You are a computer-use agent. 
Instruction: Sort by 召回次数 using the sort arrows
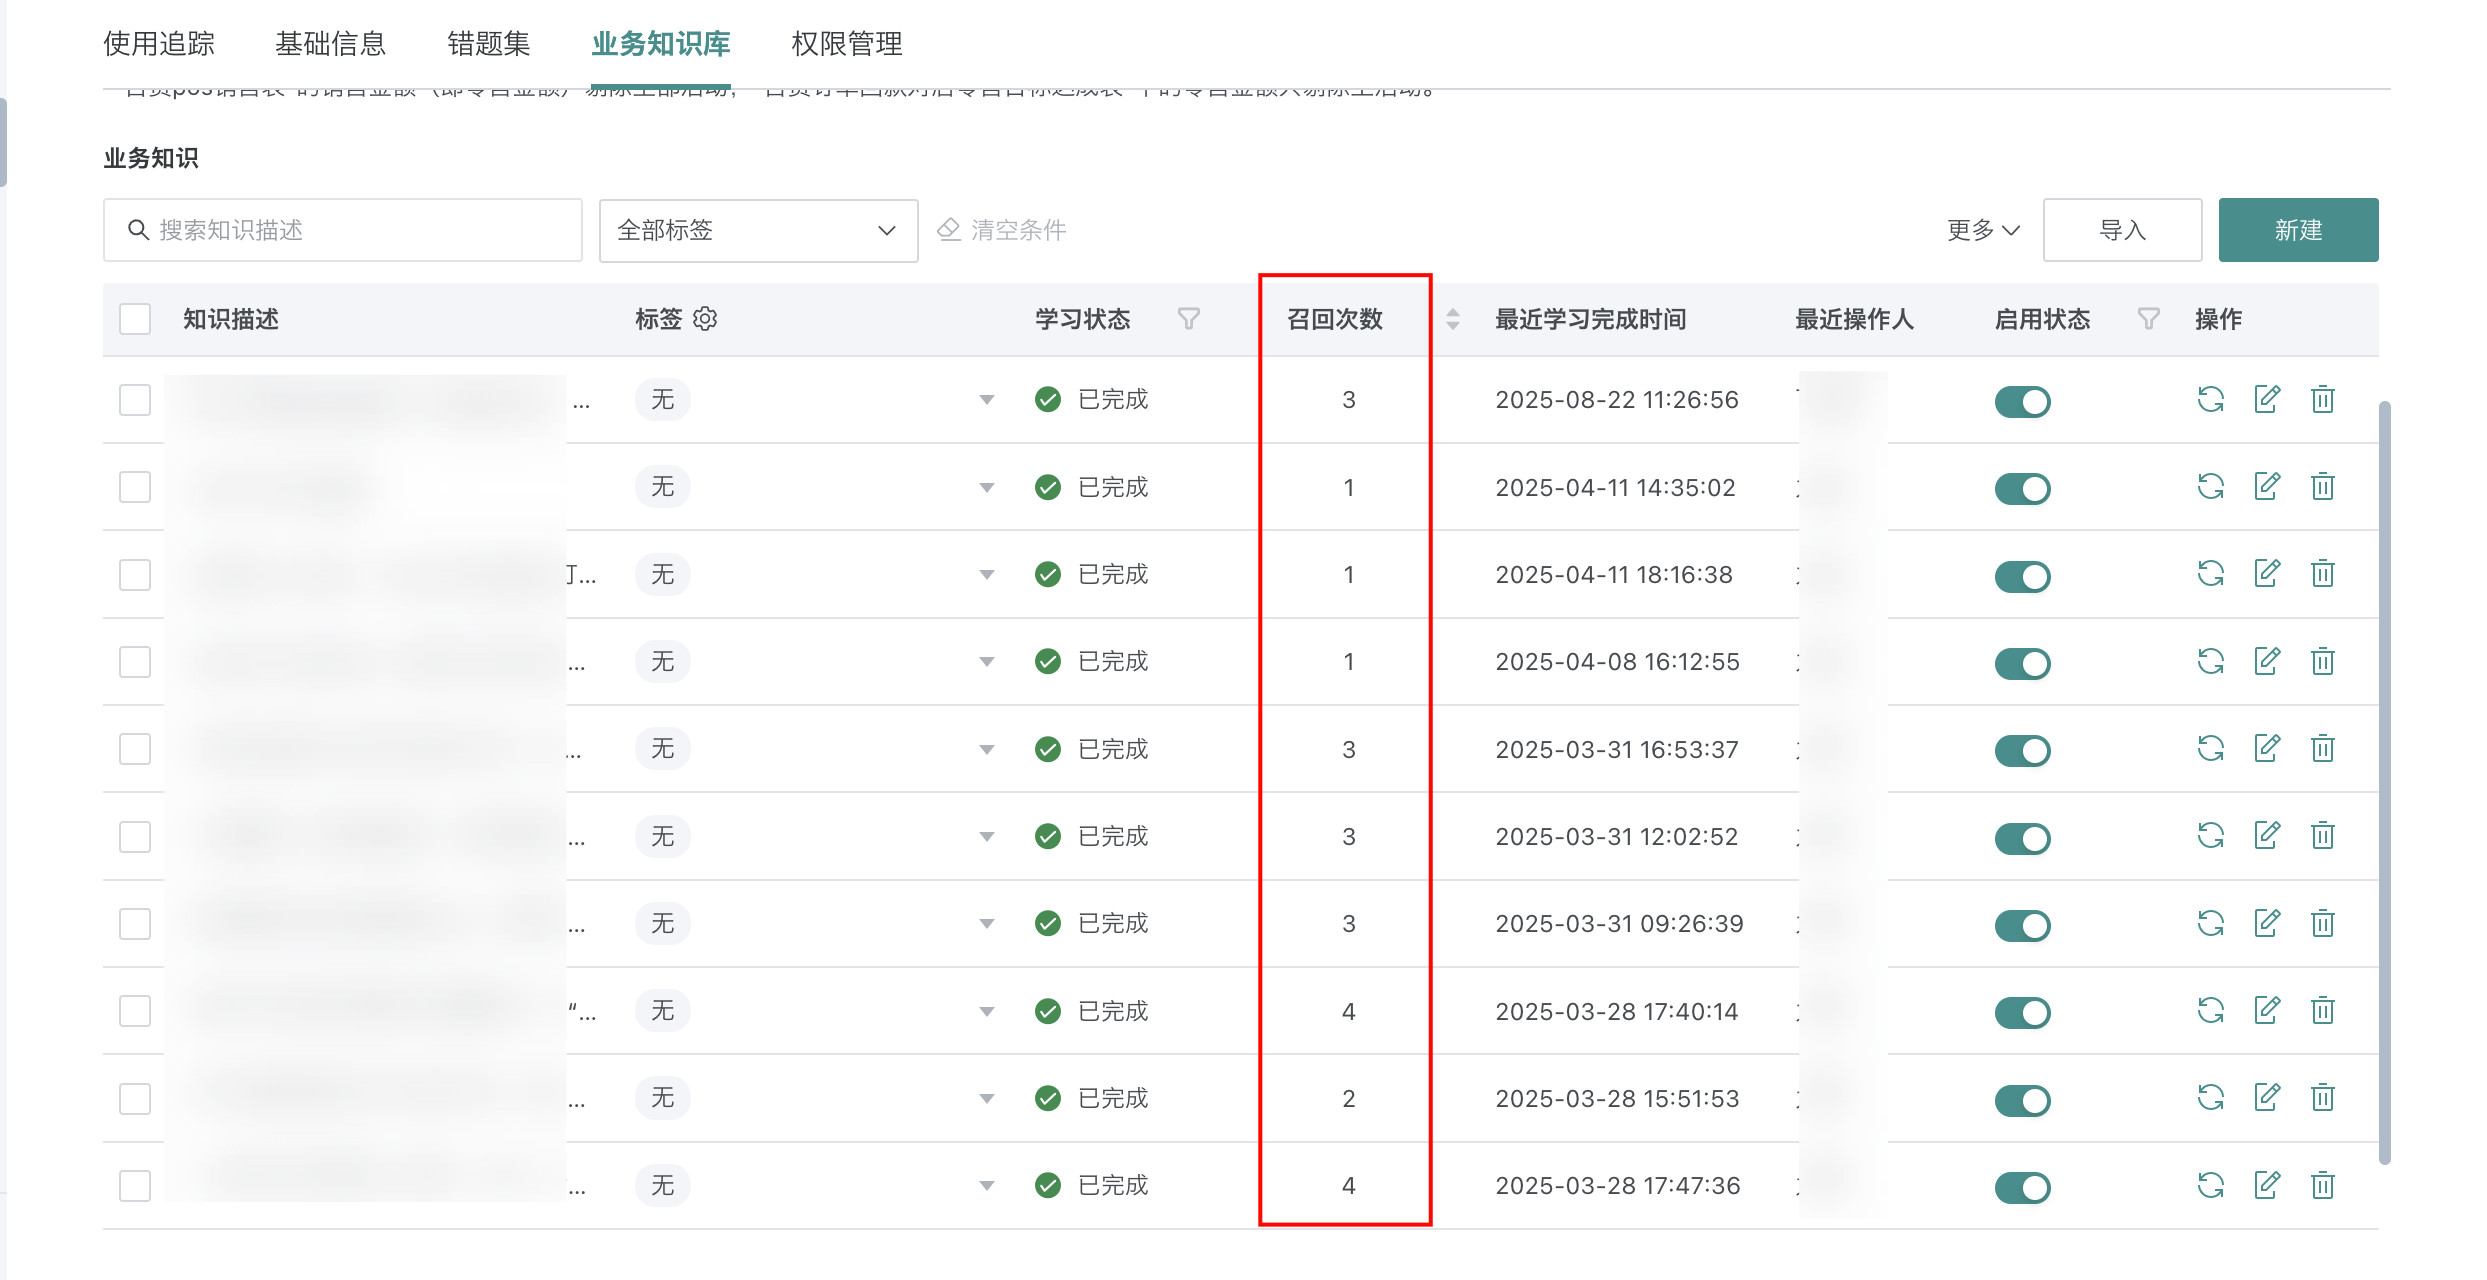point(1453,319)
